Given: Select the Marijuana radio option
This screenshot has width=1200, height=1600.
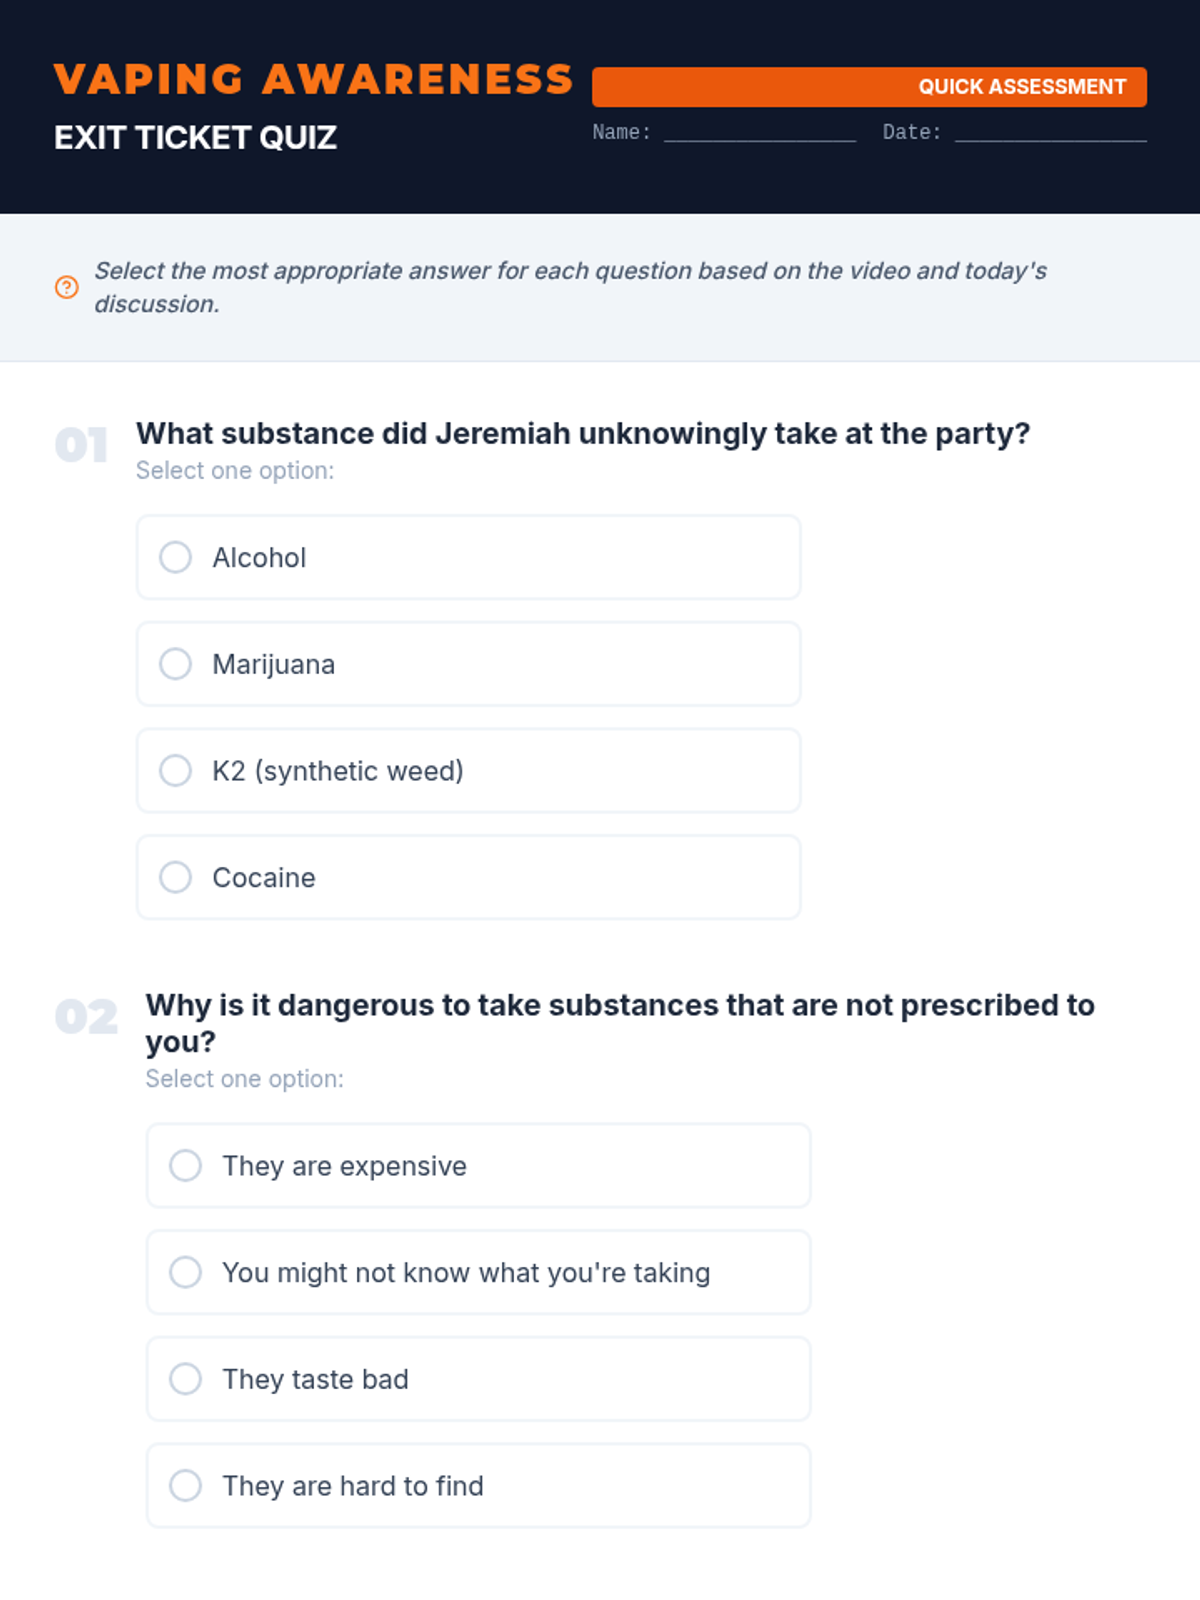Looking at the screenshot, I should coord(176,664).
